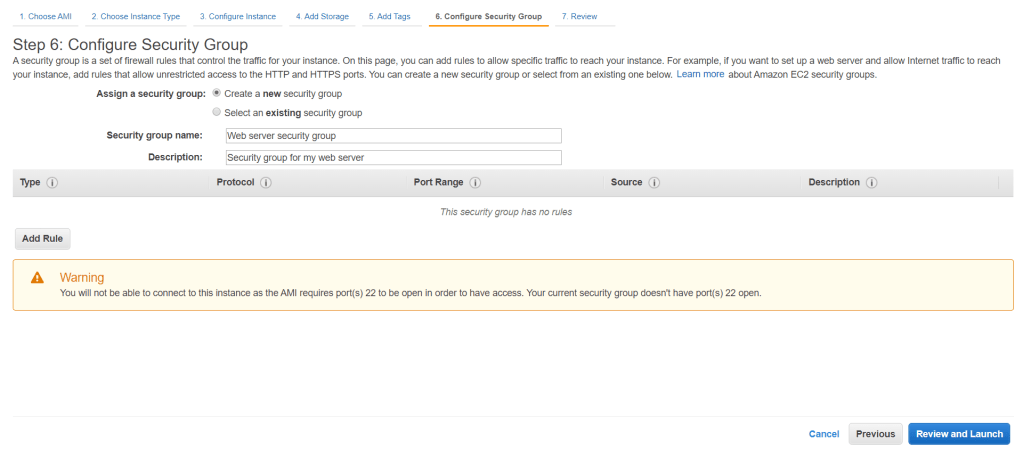Image resolution: width=1023 pixels, height=457 pixels.
Task: Go to the '1. Choose AMI' step
Action: 43,17
